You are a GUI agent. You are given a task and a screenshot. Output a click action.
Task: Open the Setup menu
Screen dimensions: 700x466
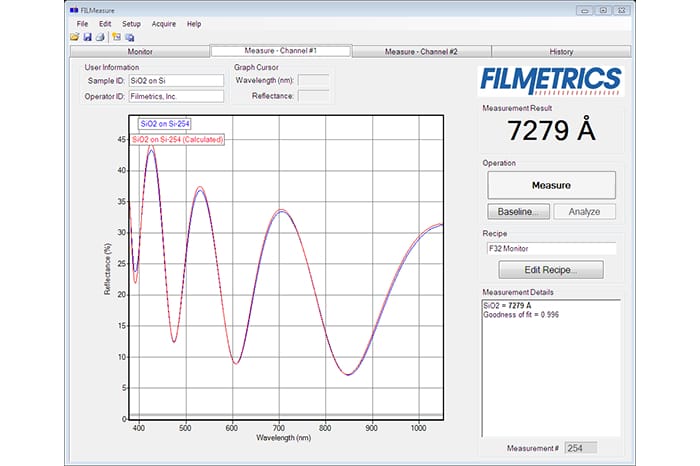131,23
